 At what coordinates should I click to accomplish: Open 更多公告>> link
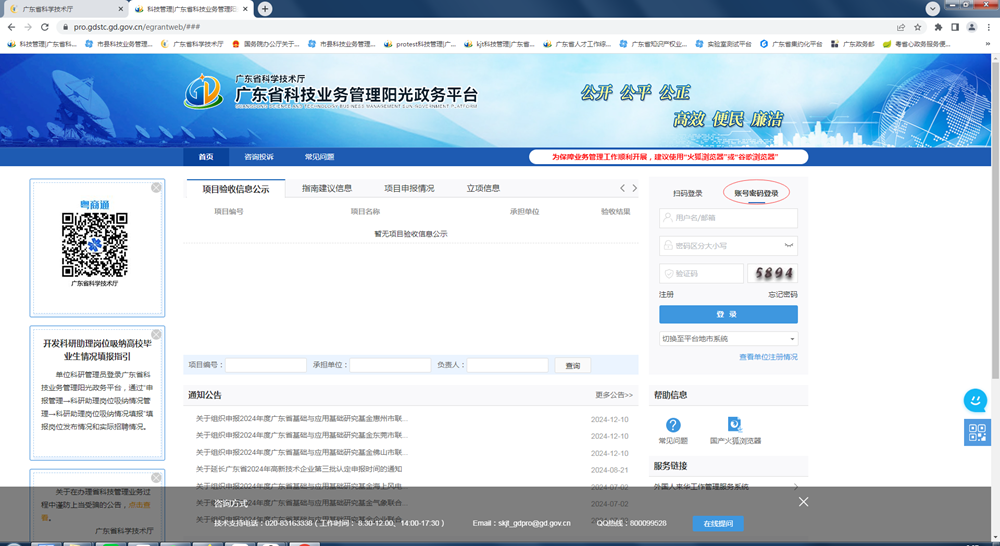point(614,395)
